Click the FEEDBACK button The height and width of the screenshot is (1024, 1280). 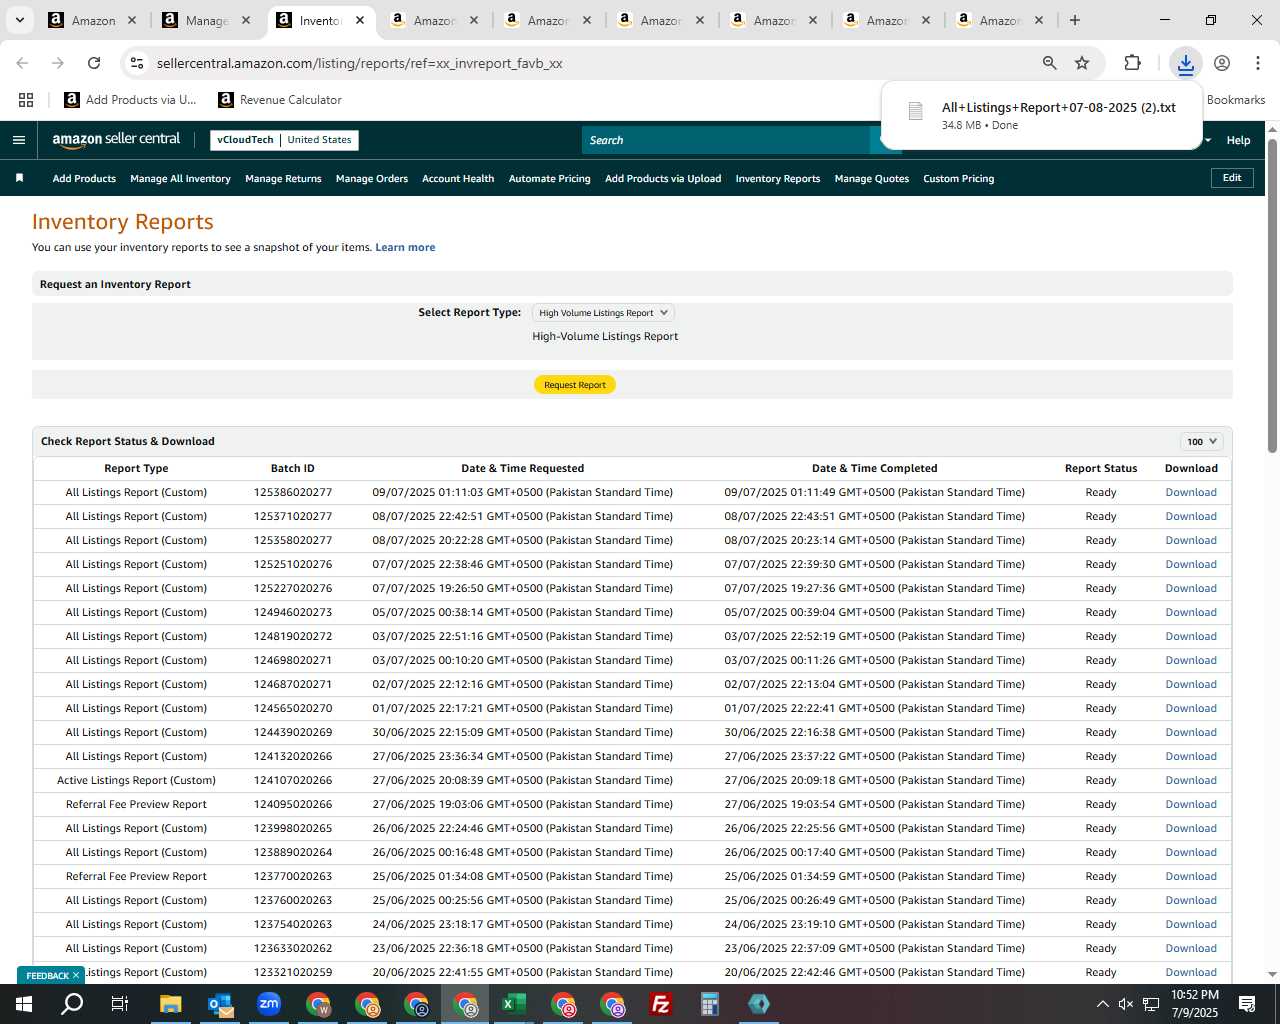(x=47, y=975)
